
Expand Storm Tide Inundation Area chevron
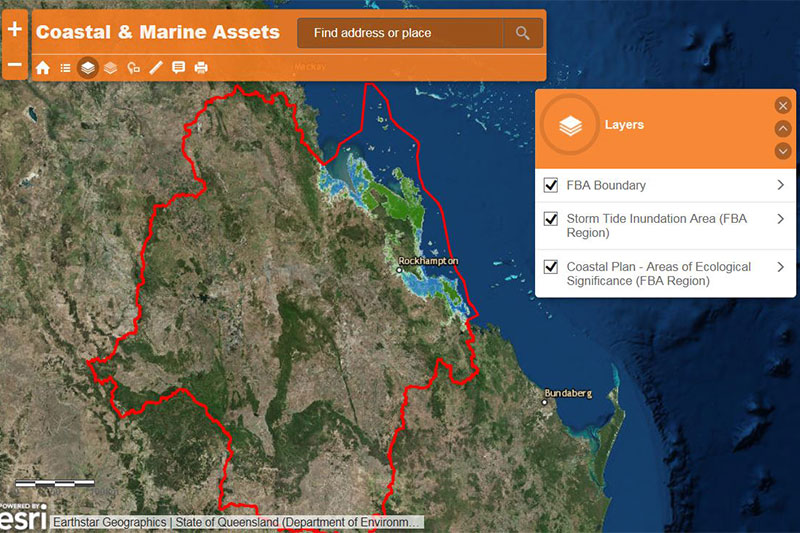(x=780, y=219)
